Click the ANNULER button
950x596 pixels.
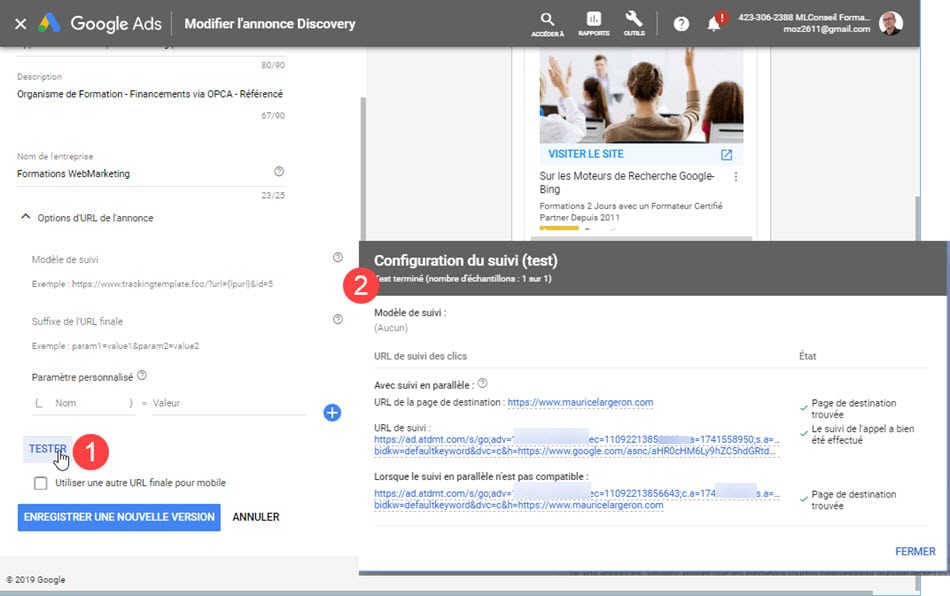tap(256, 517)
